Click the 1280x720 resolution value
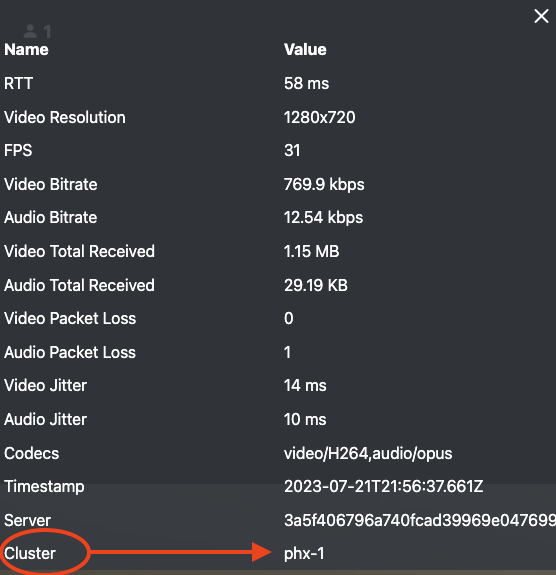The width and height of the screenshot is (556, 575). 319,117
